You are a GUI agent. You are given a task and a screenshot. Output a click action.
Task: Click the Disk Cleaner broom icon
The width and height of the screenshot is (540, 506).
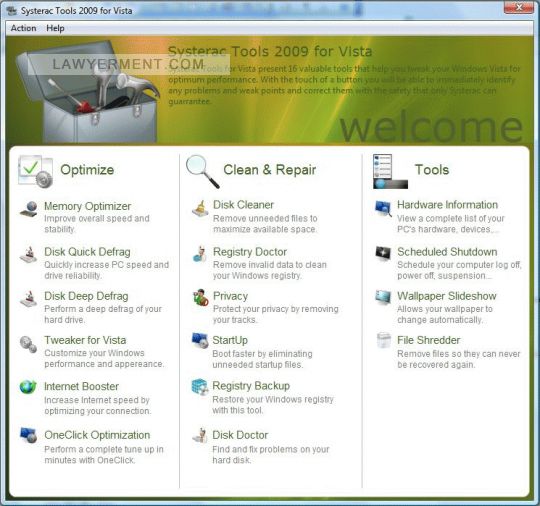pyautogui.click(x=200, y=208)
